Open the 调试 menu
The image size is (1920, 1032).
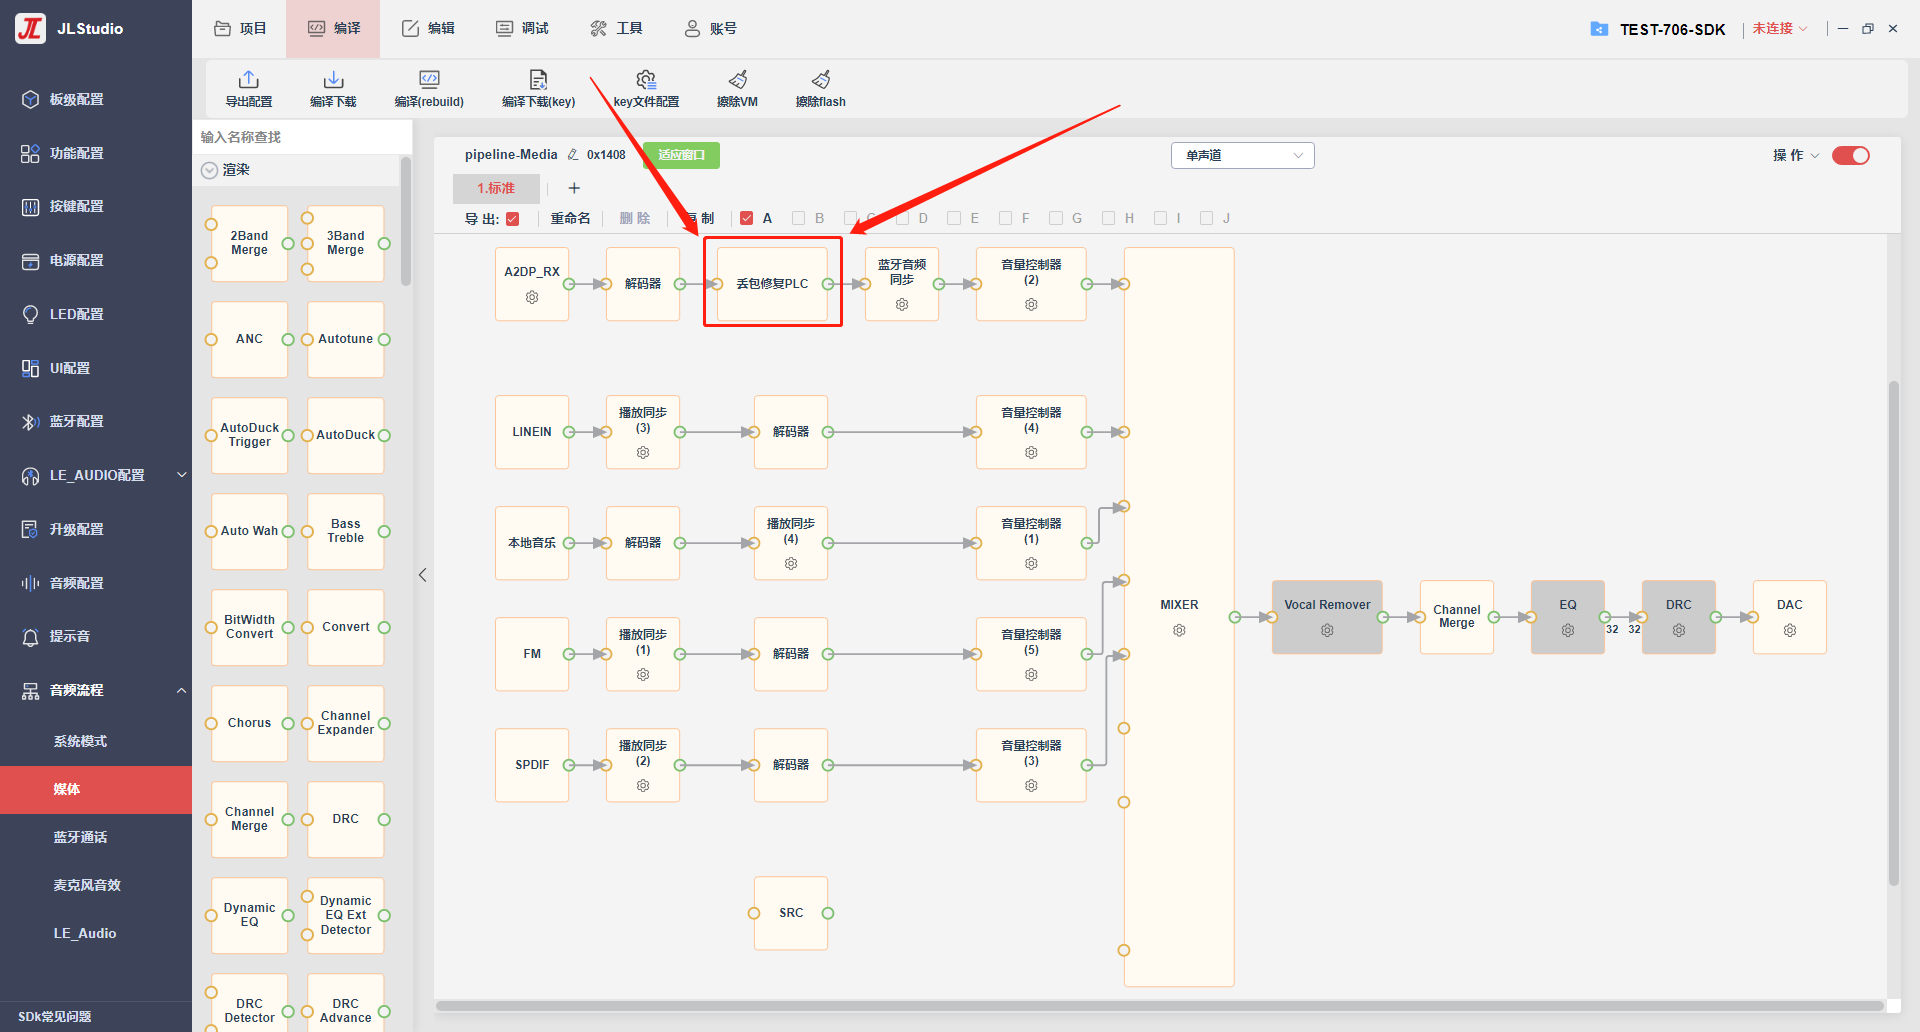point(522,28)
